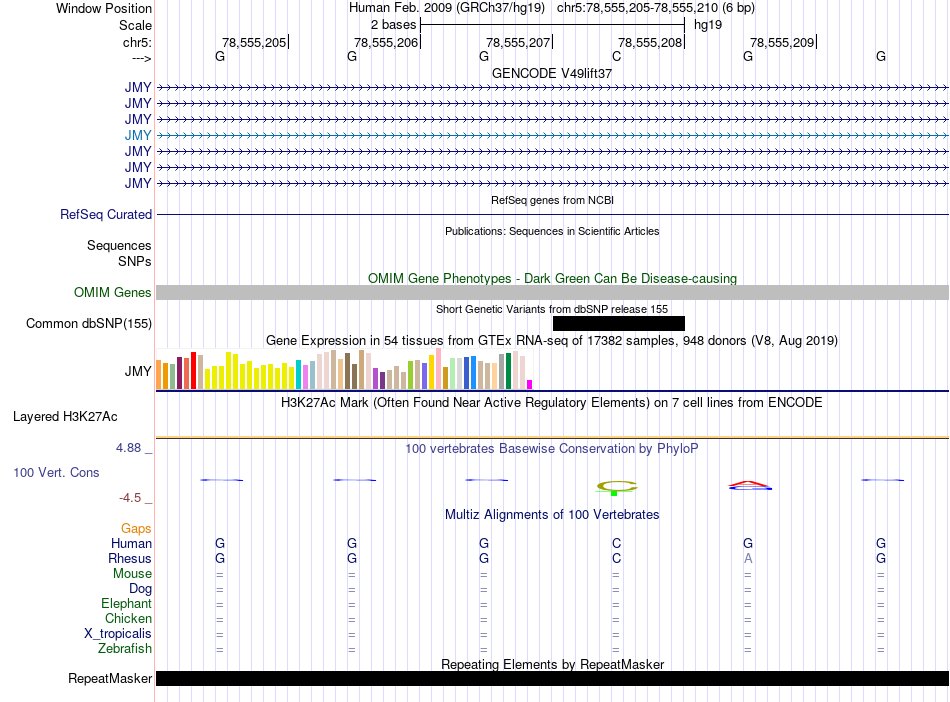The image size is (950, 702).
Task: Click the Layered H3K27Ac label
Action: [65, 417]
